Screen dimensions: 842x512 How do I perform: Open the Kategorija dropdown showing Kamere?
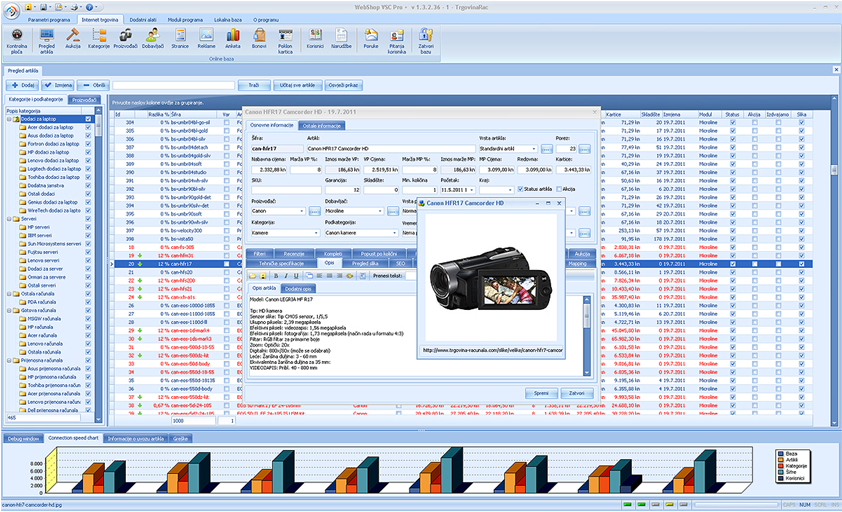(316, 233)
